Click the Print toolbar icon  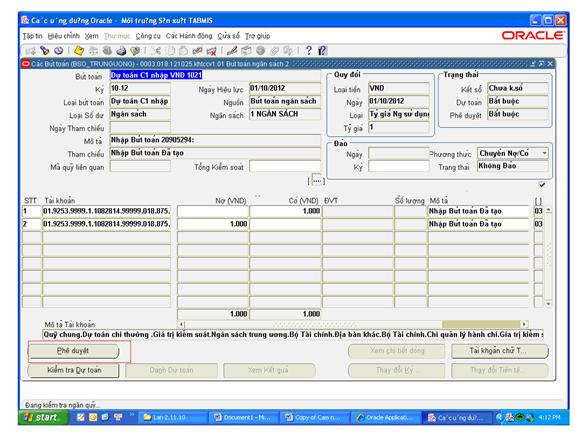(121, 51)
